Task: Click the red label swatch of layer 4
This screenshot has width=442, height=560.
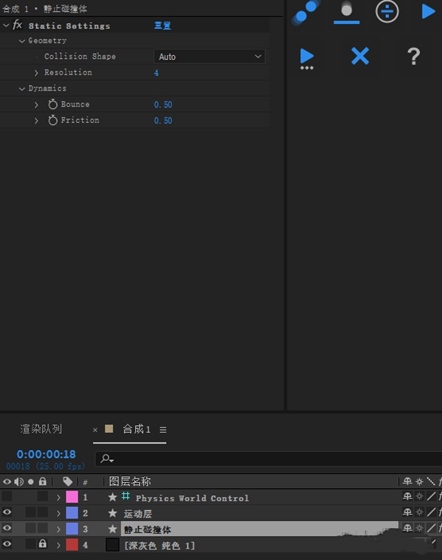Action: [x=72, y=545]
